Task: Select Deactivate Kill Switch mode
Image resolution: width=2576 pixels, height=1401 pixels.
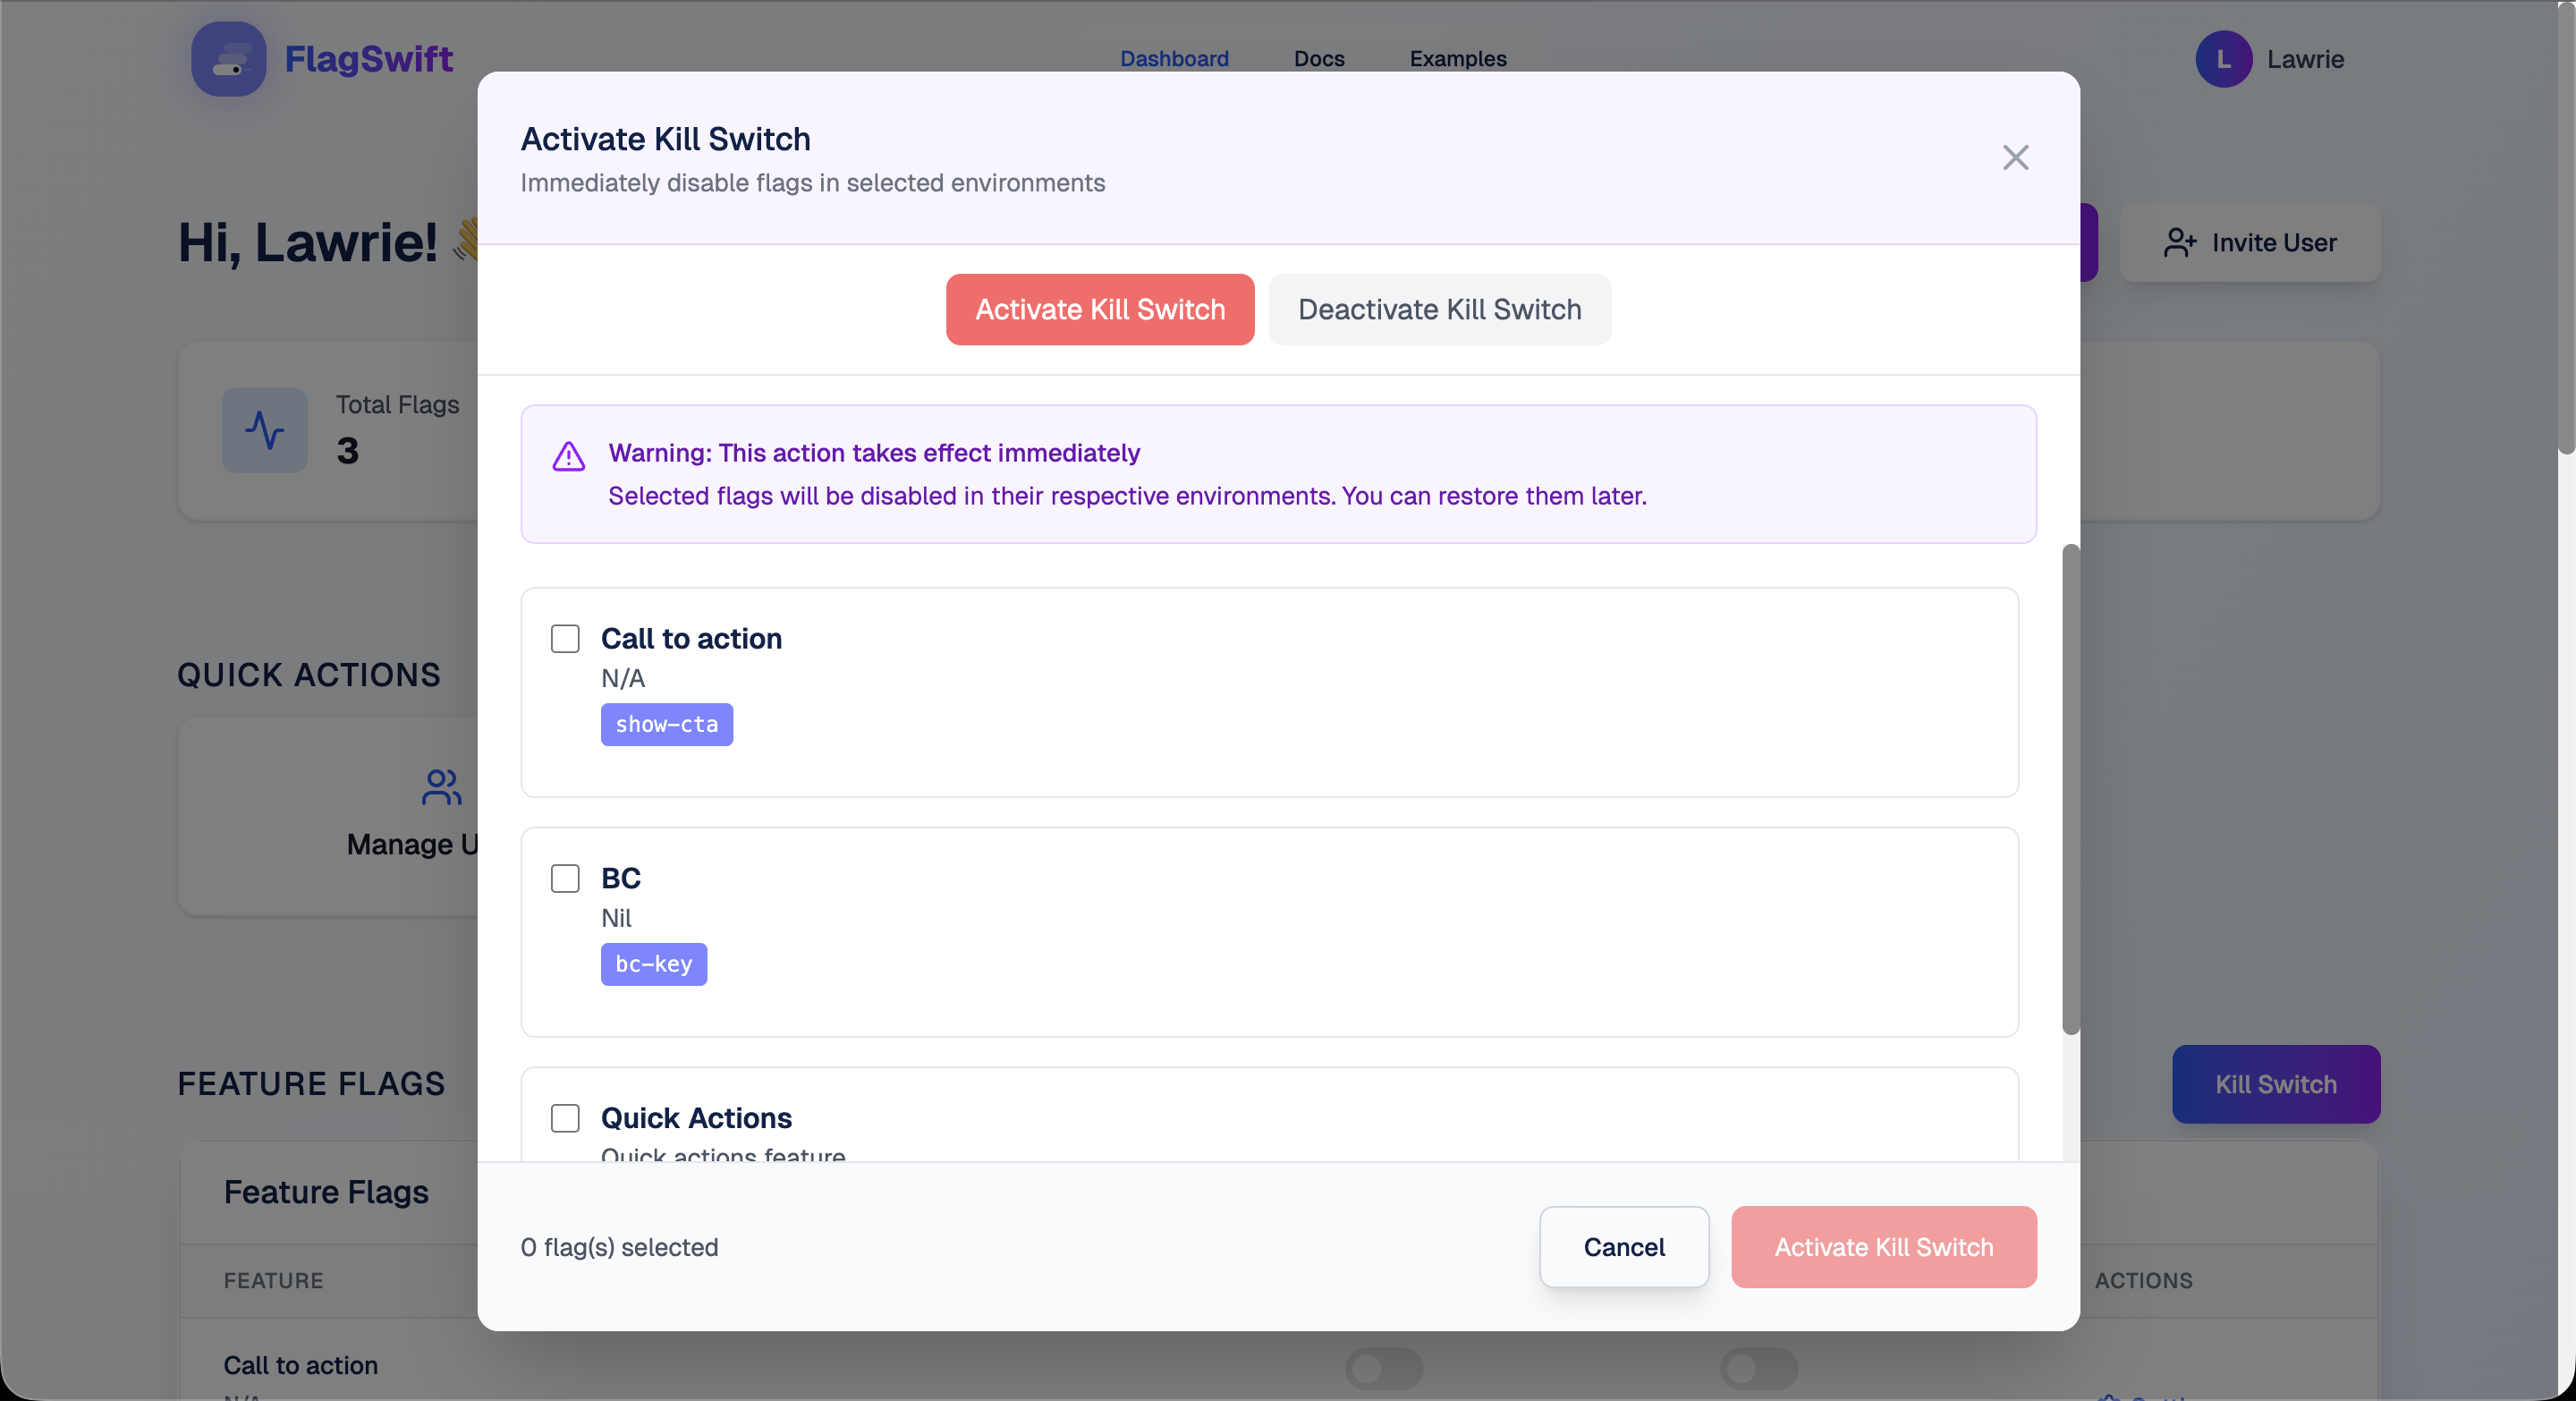Action: [1439, 309]
